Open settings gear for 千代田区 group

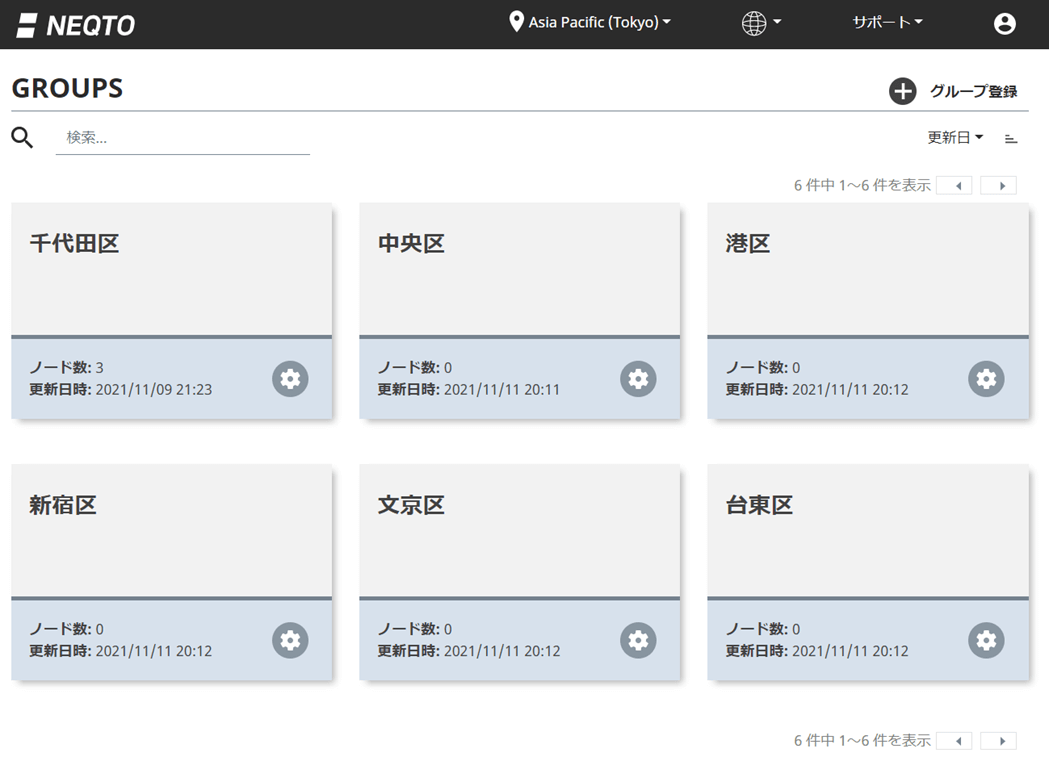(x=290, y=379)
